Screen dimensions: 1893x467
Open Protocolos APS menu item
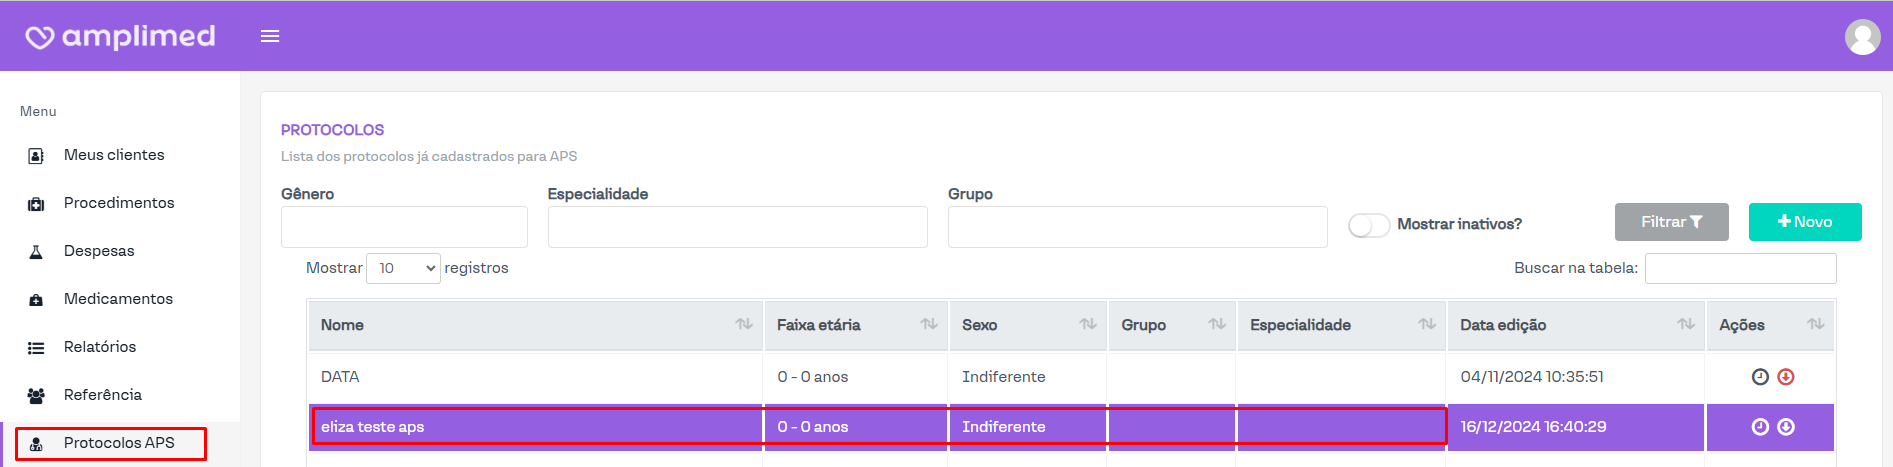(118, 443)
